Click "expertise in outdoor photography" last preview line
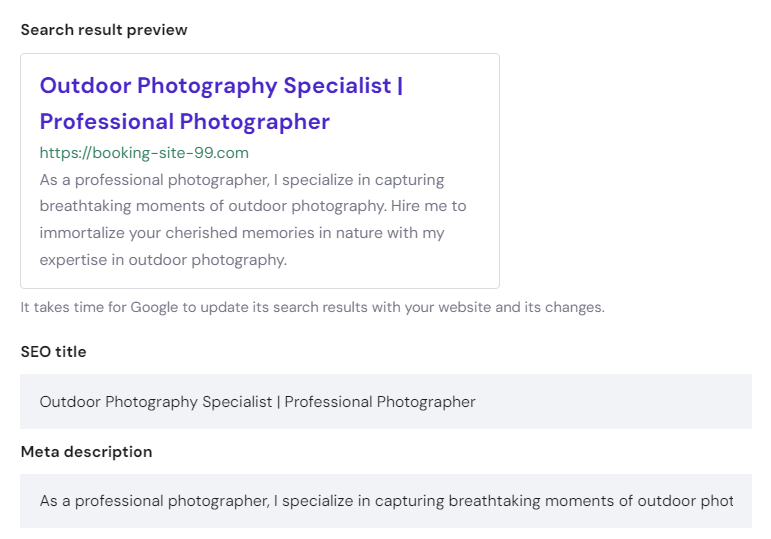Image resolution: width=771 pixels, height=539 pixels. click(x=163, y=260)
